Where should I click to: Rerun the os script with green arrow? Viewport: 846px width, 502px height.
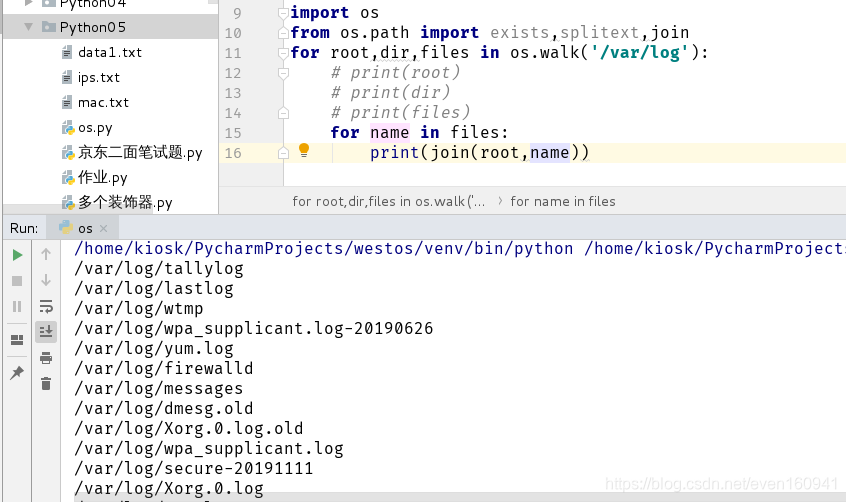(17, 255)
